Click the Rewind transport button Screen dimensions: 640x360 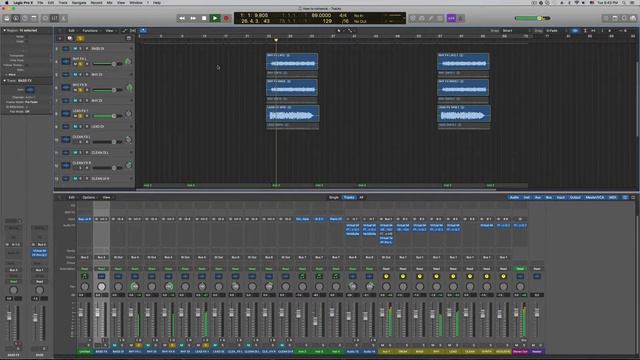(182, 18)
